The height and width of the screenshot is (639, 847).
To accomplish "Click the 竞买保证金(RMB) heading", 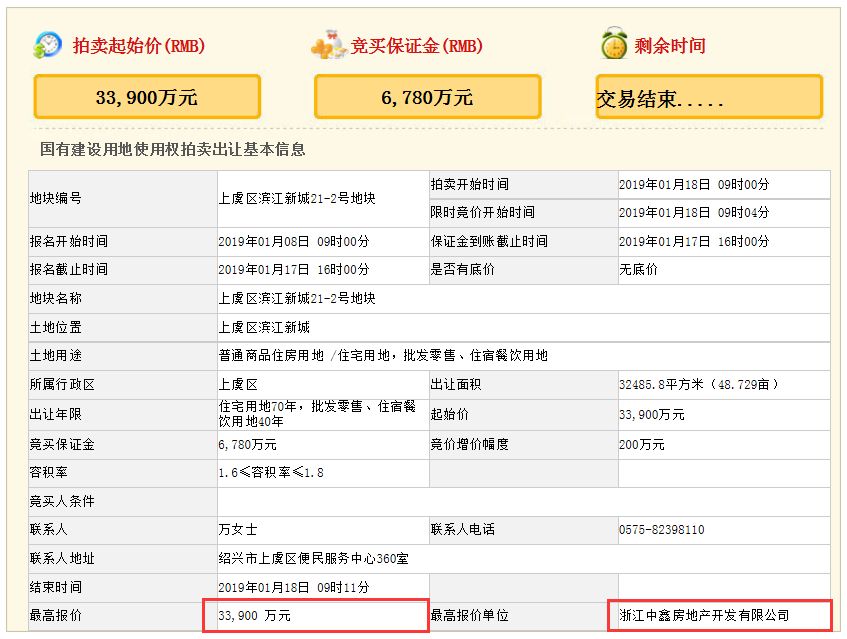I will [416, 46].
